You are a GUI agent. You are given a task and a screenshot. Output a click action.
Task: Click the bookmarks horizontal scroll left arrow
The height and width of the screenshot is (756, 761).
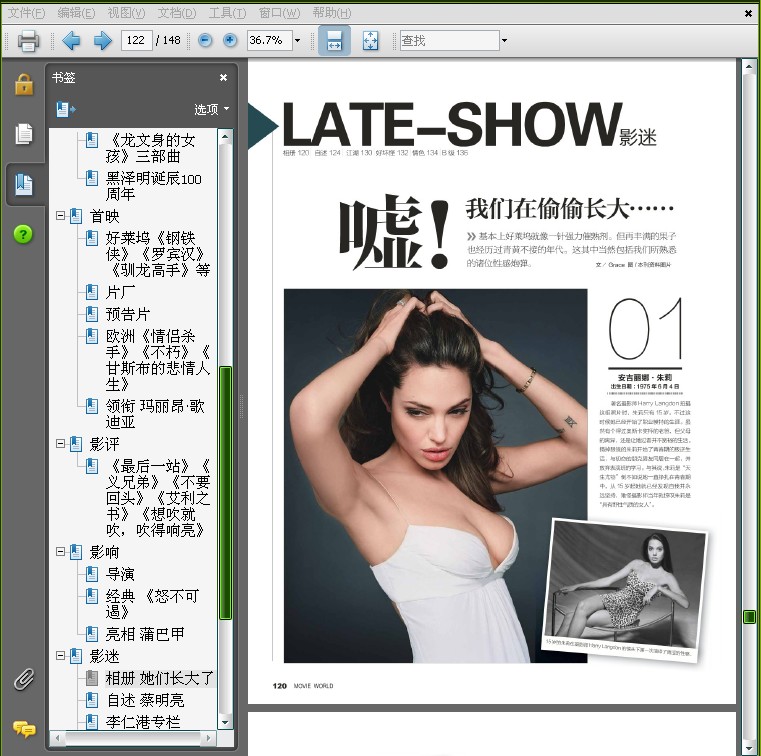57,738
